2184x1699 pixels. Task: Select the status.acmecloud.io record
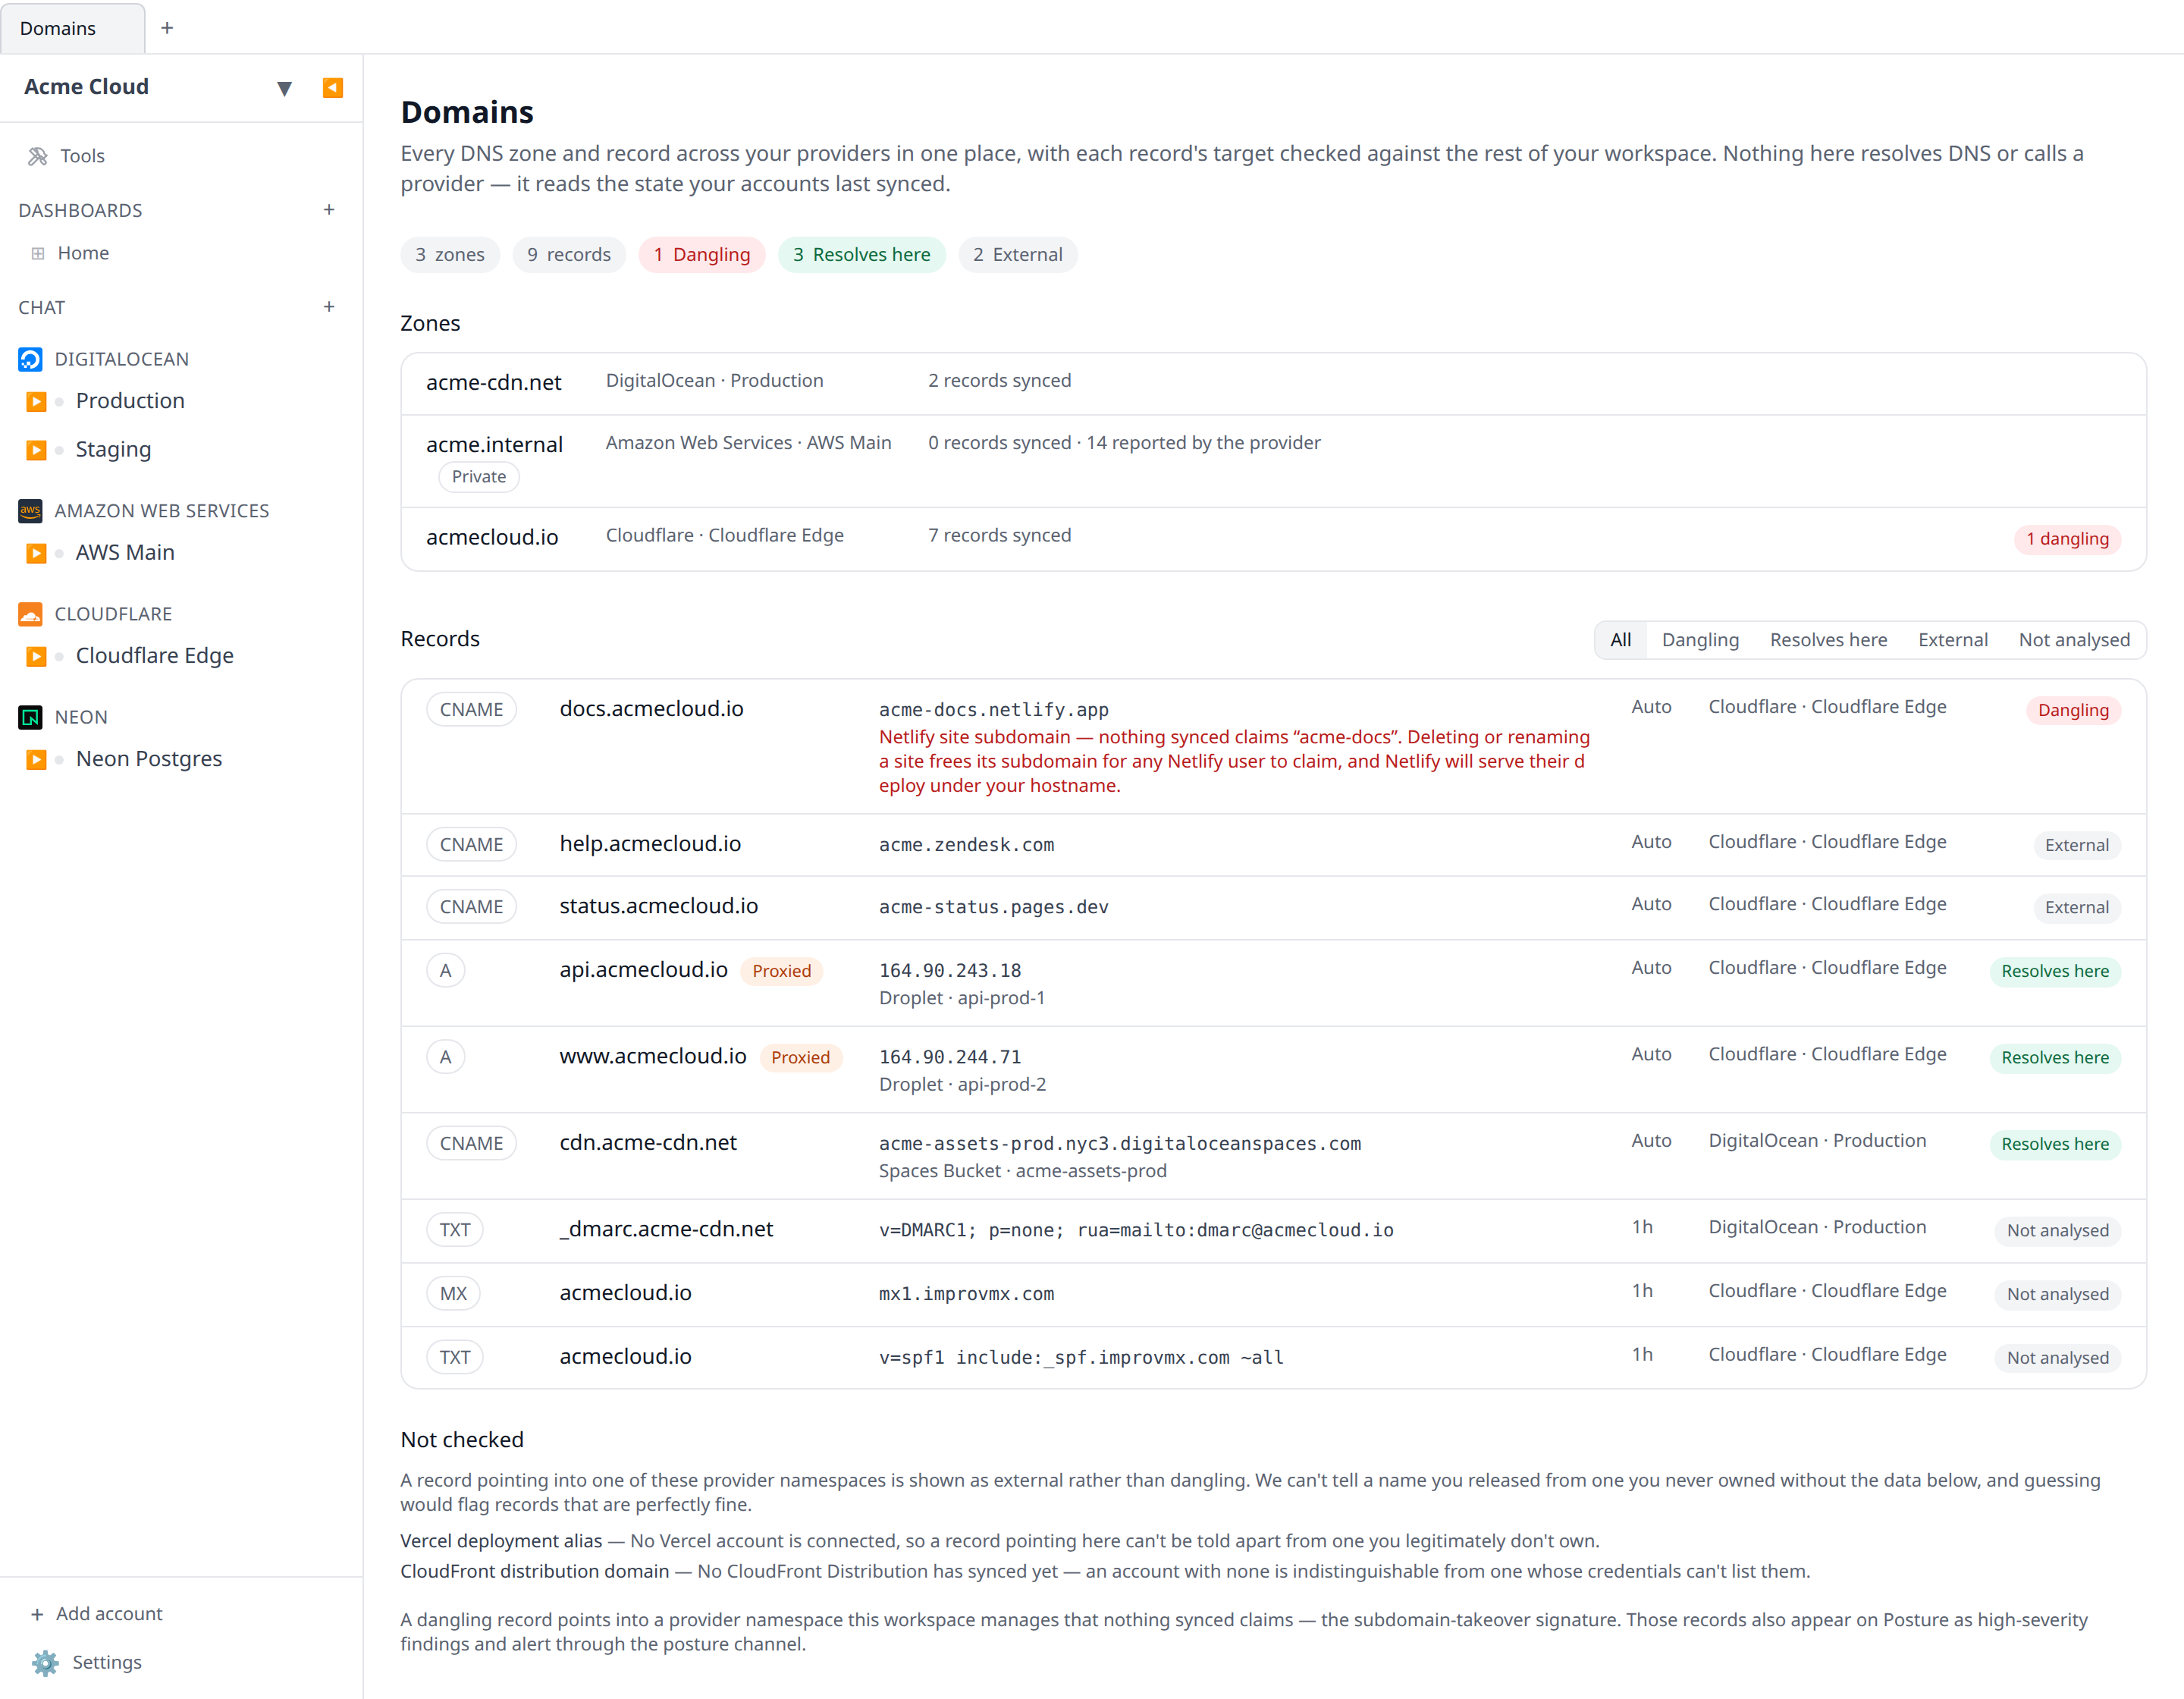[x=1273, y=908]
